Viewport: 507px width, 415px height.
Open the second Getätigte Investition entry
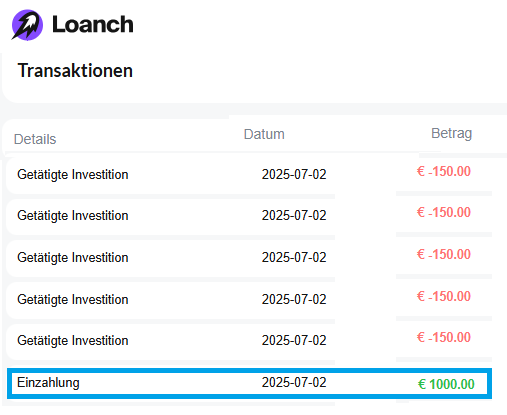[x=73, y=216]
